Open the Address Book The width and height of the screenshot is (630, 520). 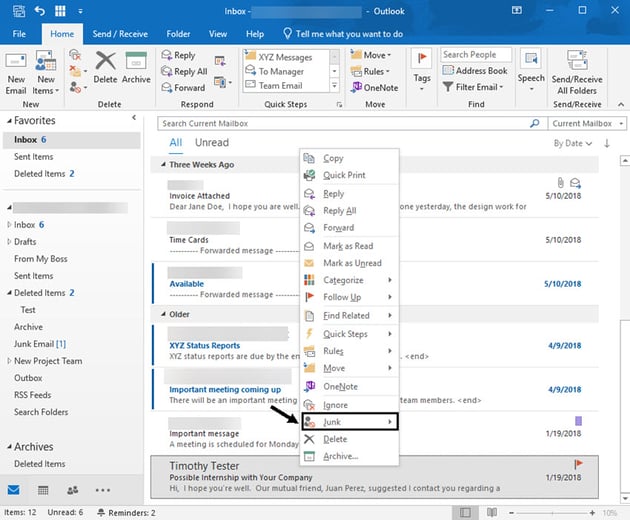point(475,71)
